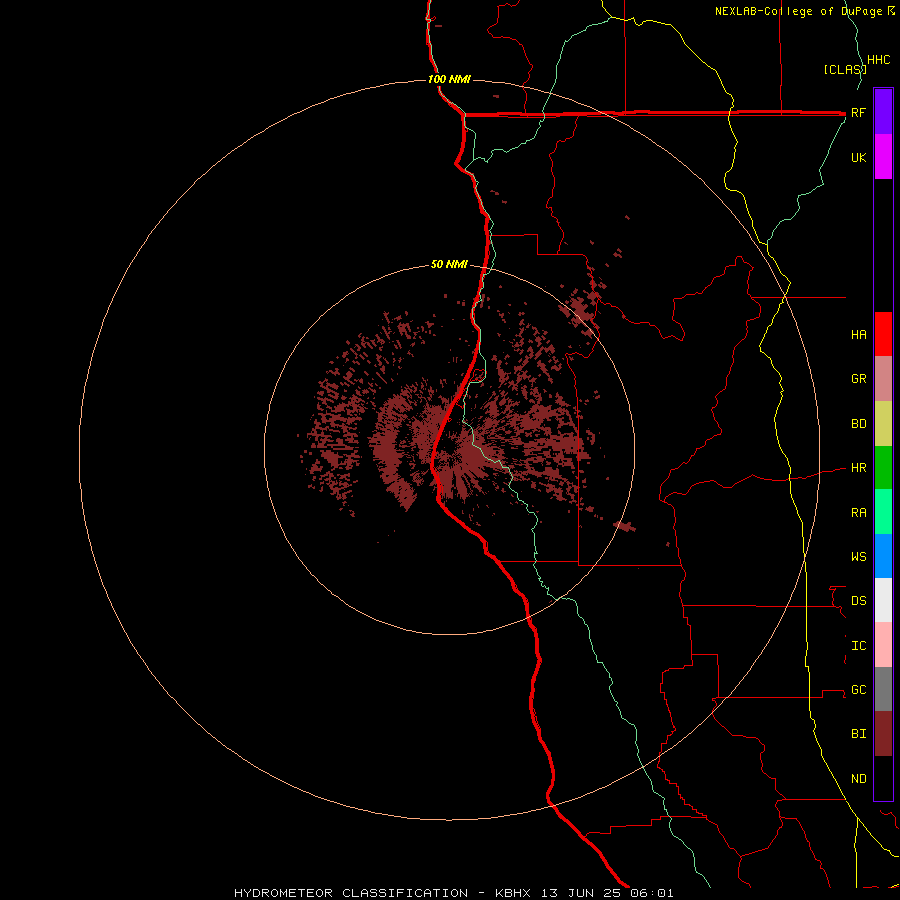Click the GR legend label
The image size is (900, 900).
click(x=859, y=379)
